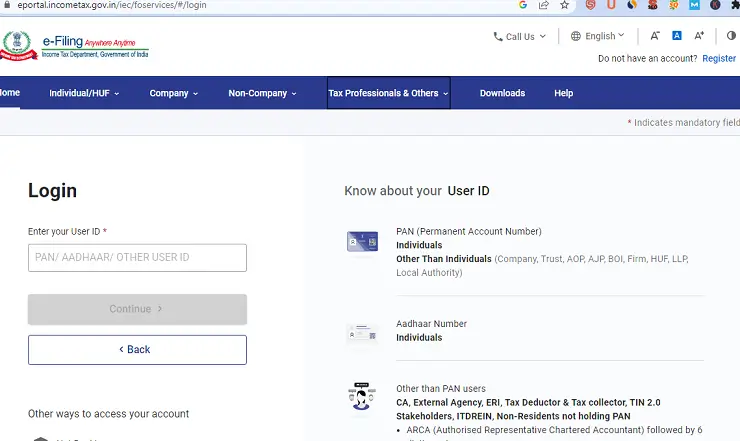The image size is (740, 441).
Task: Click 'Other than PAN users' text
Action: 441,389
